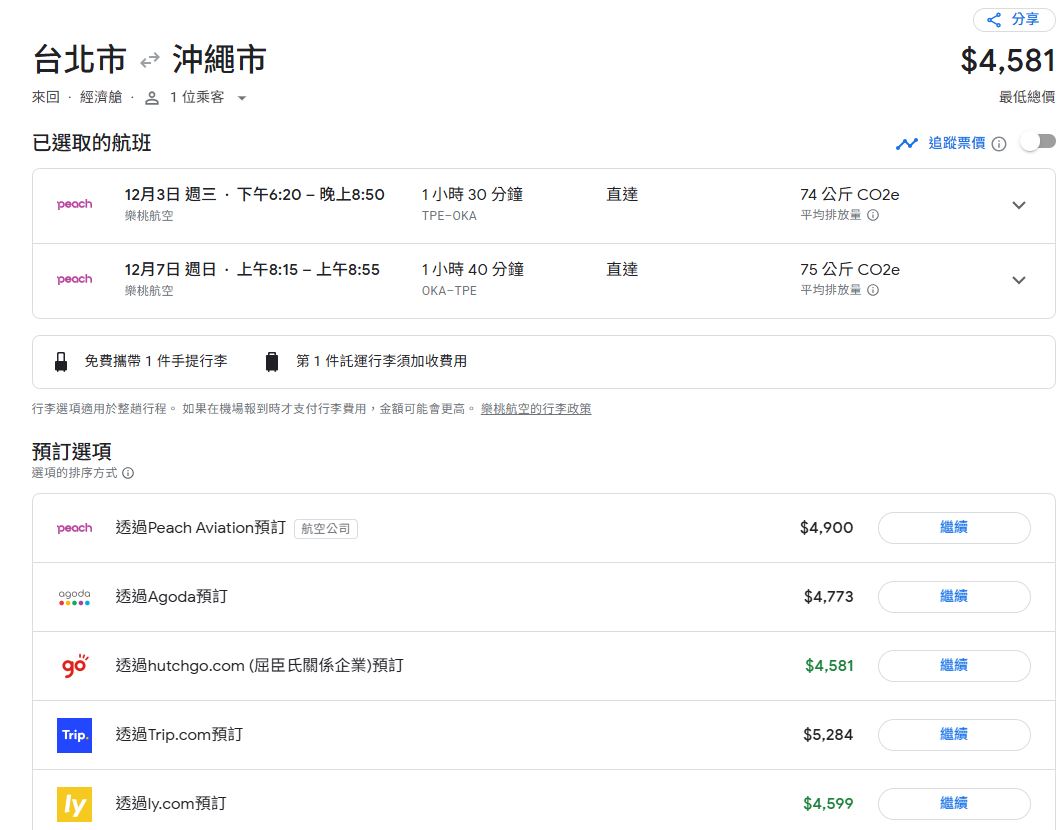Click 繼續 for ly.com booking
The image size is (1062, 830).
(x=954, y=804)
